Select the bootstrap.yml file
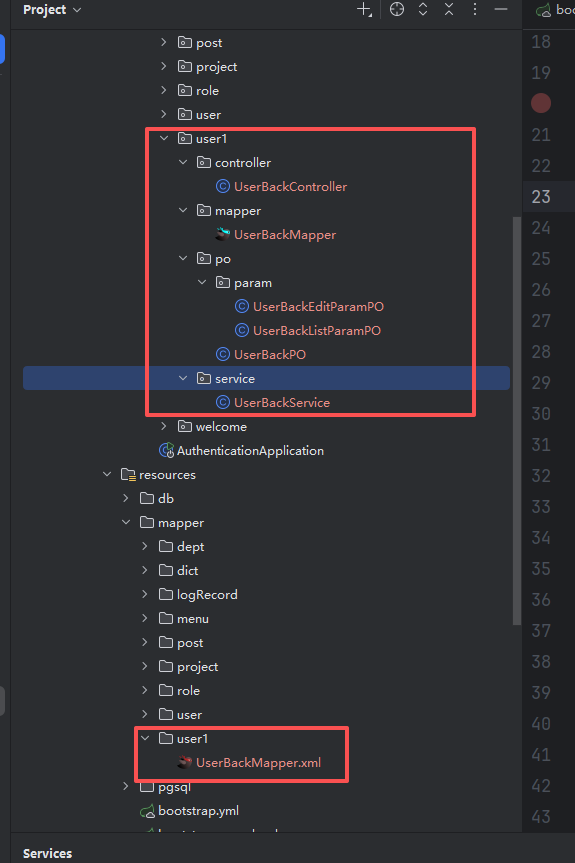The width and height of the screenshot is (575, 863). 198,811
